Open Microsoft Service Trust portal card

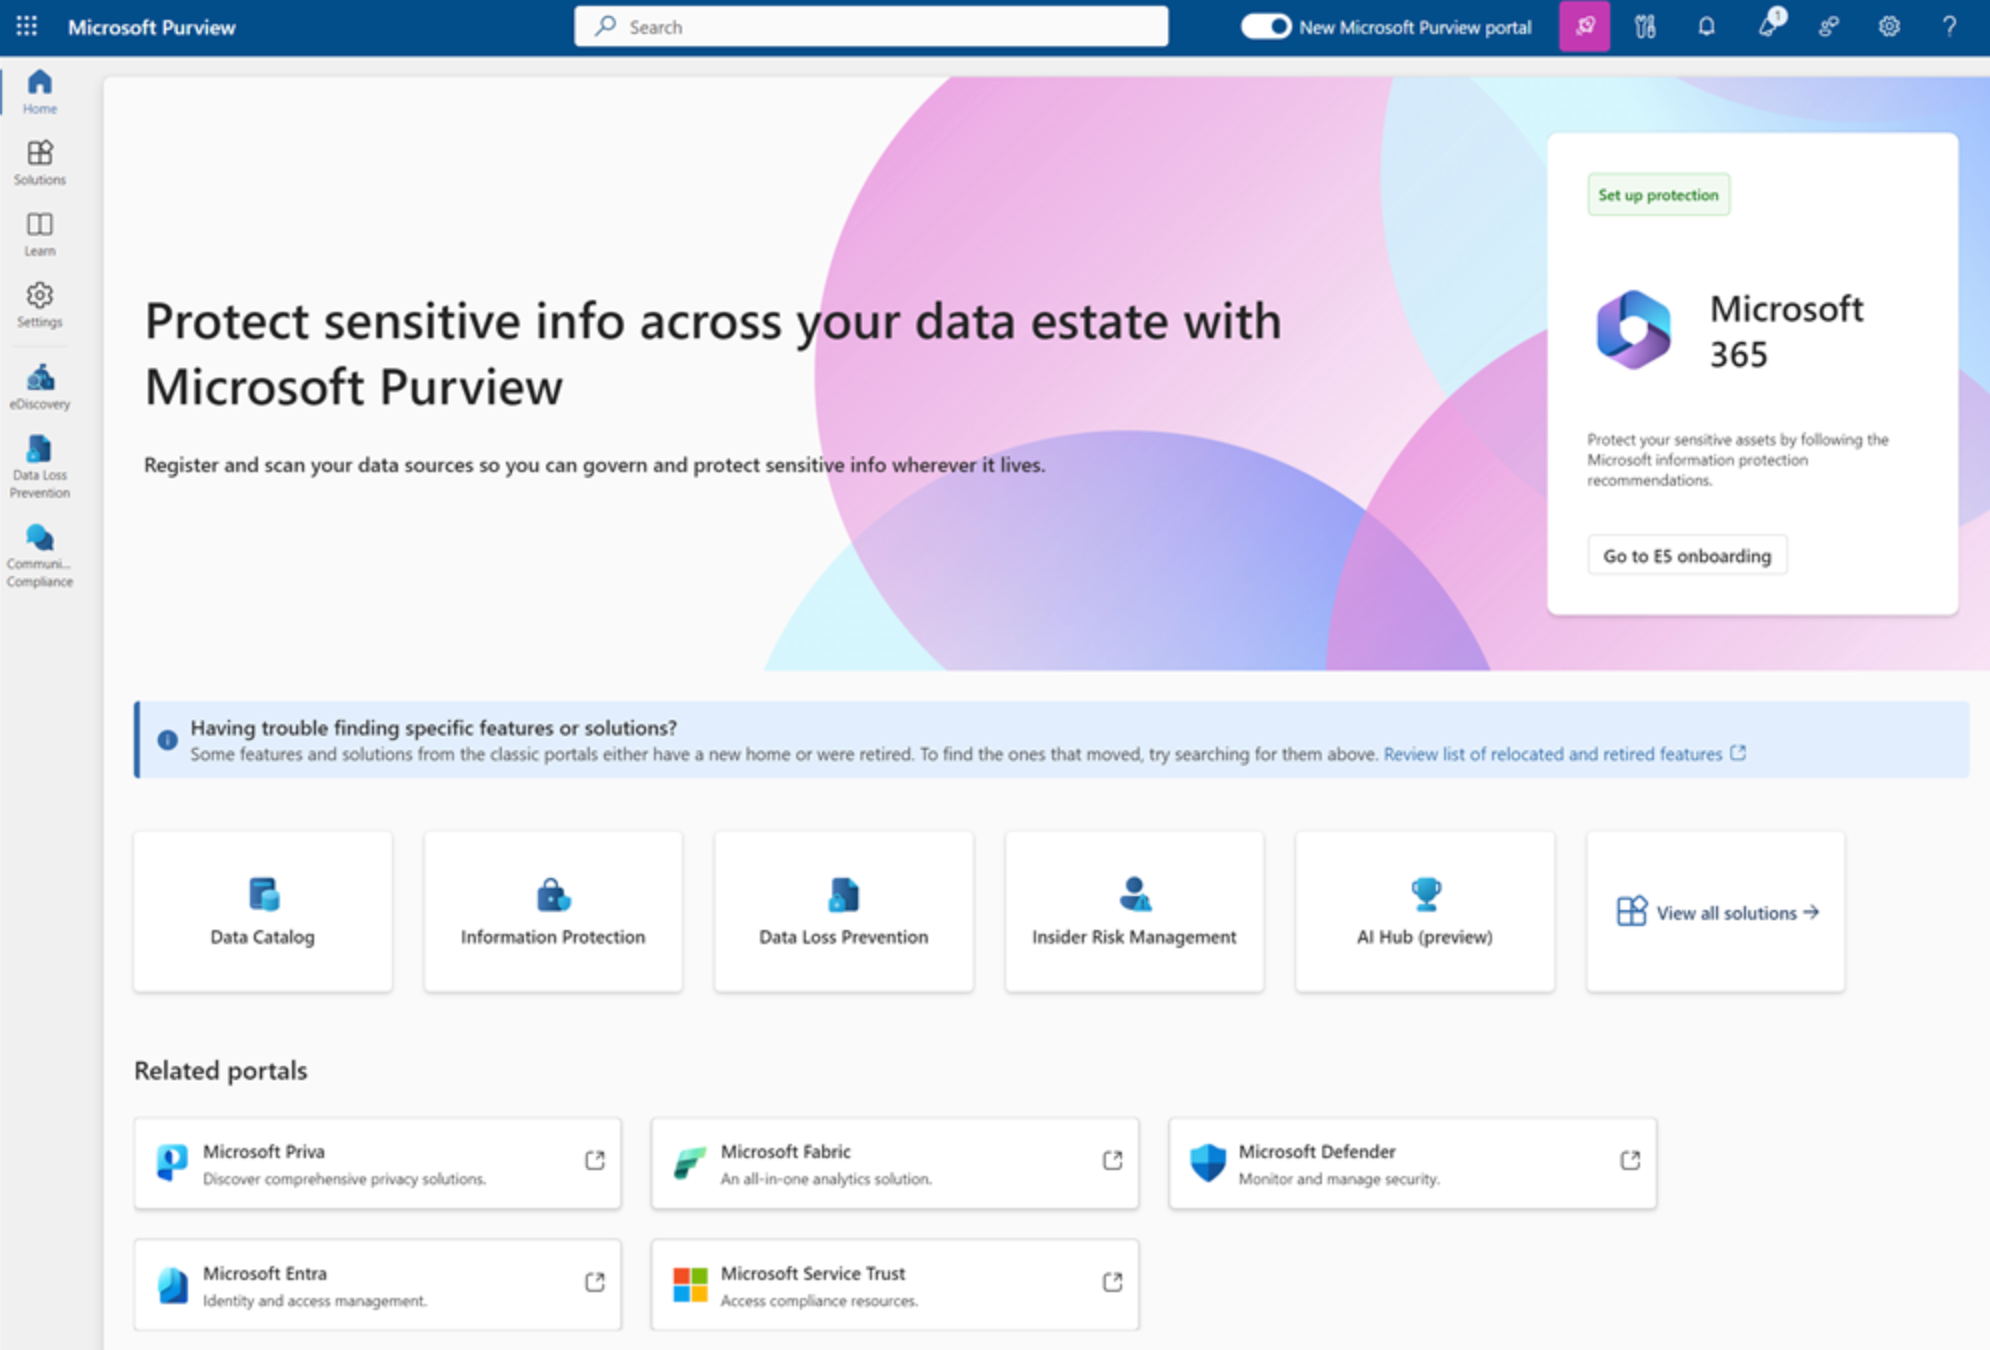(895, 1285)
